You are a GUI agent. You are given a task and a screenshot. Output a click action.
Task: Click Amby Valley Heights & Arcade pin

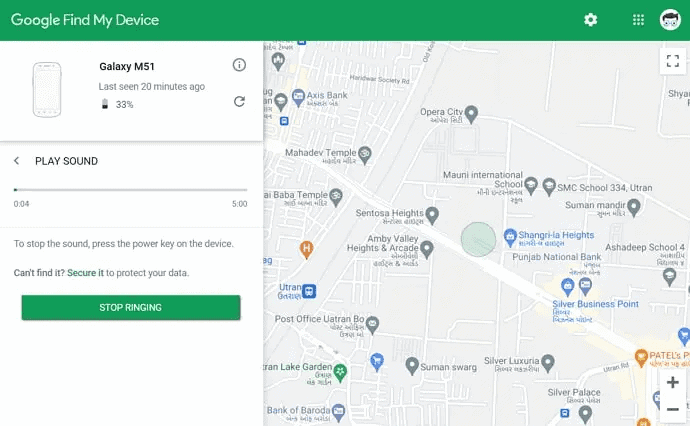(426, 250)
